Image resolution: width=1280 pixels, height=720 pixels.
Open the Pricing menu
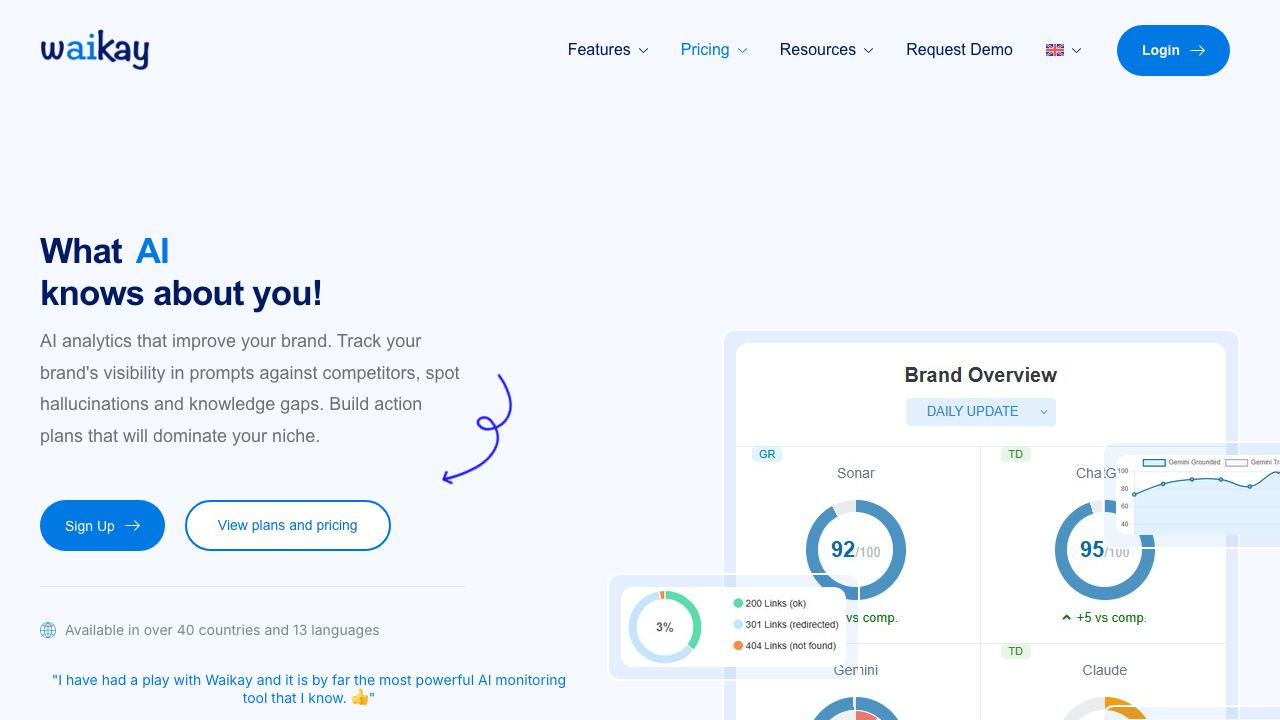(x=714, y=50)
